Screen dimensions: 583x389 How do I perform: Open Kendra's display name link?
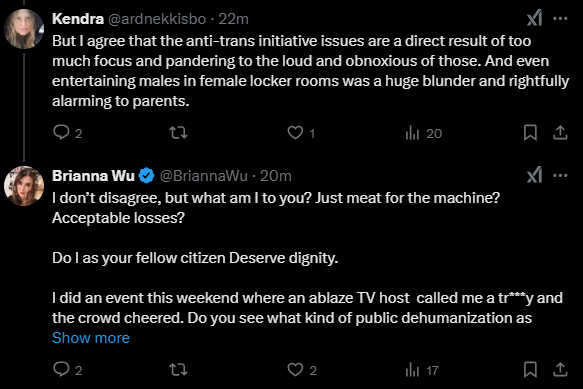pyautogui.click(x=78, y=19)
